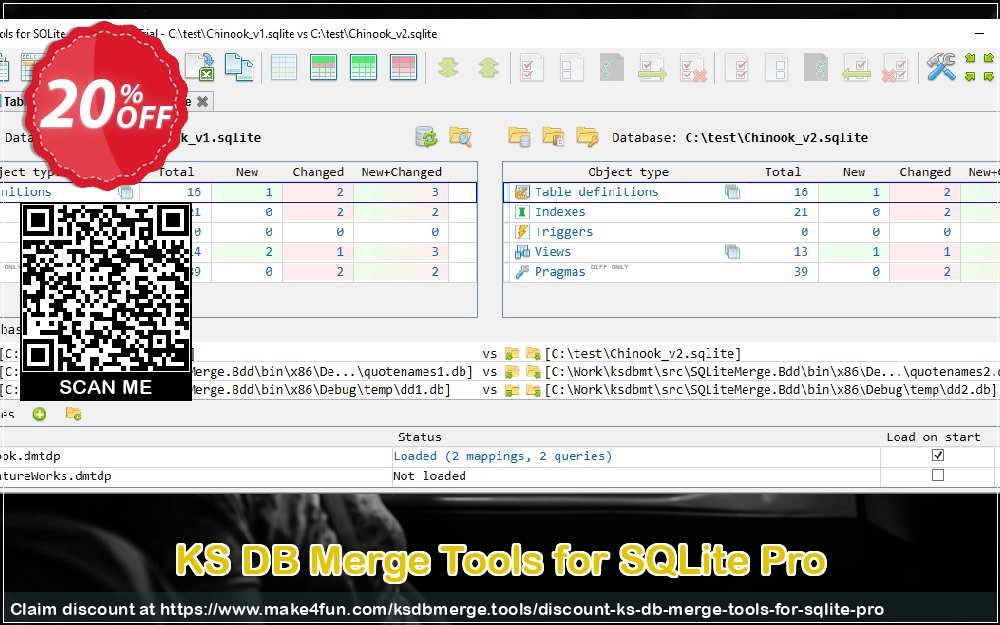Open Indexes in the right panel
Viewport: 1000px width, 625px height.
coord(560,212)
